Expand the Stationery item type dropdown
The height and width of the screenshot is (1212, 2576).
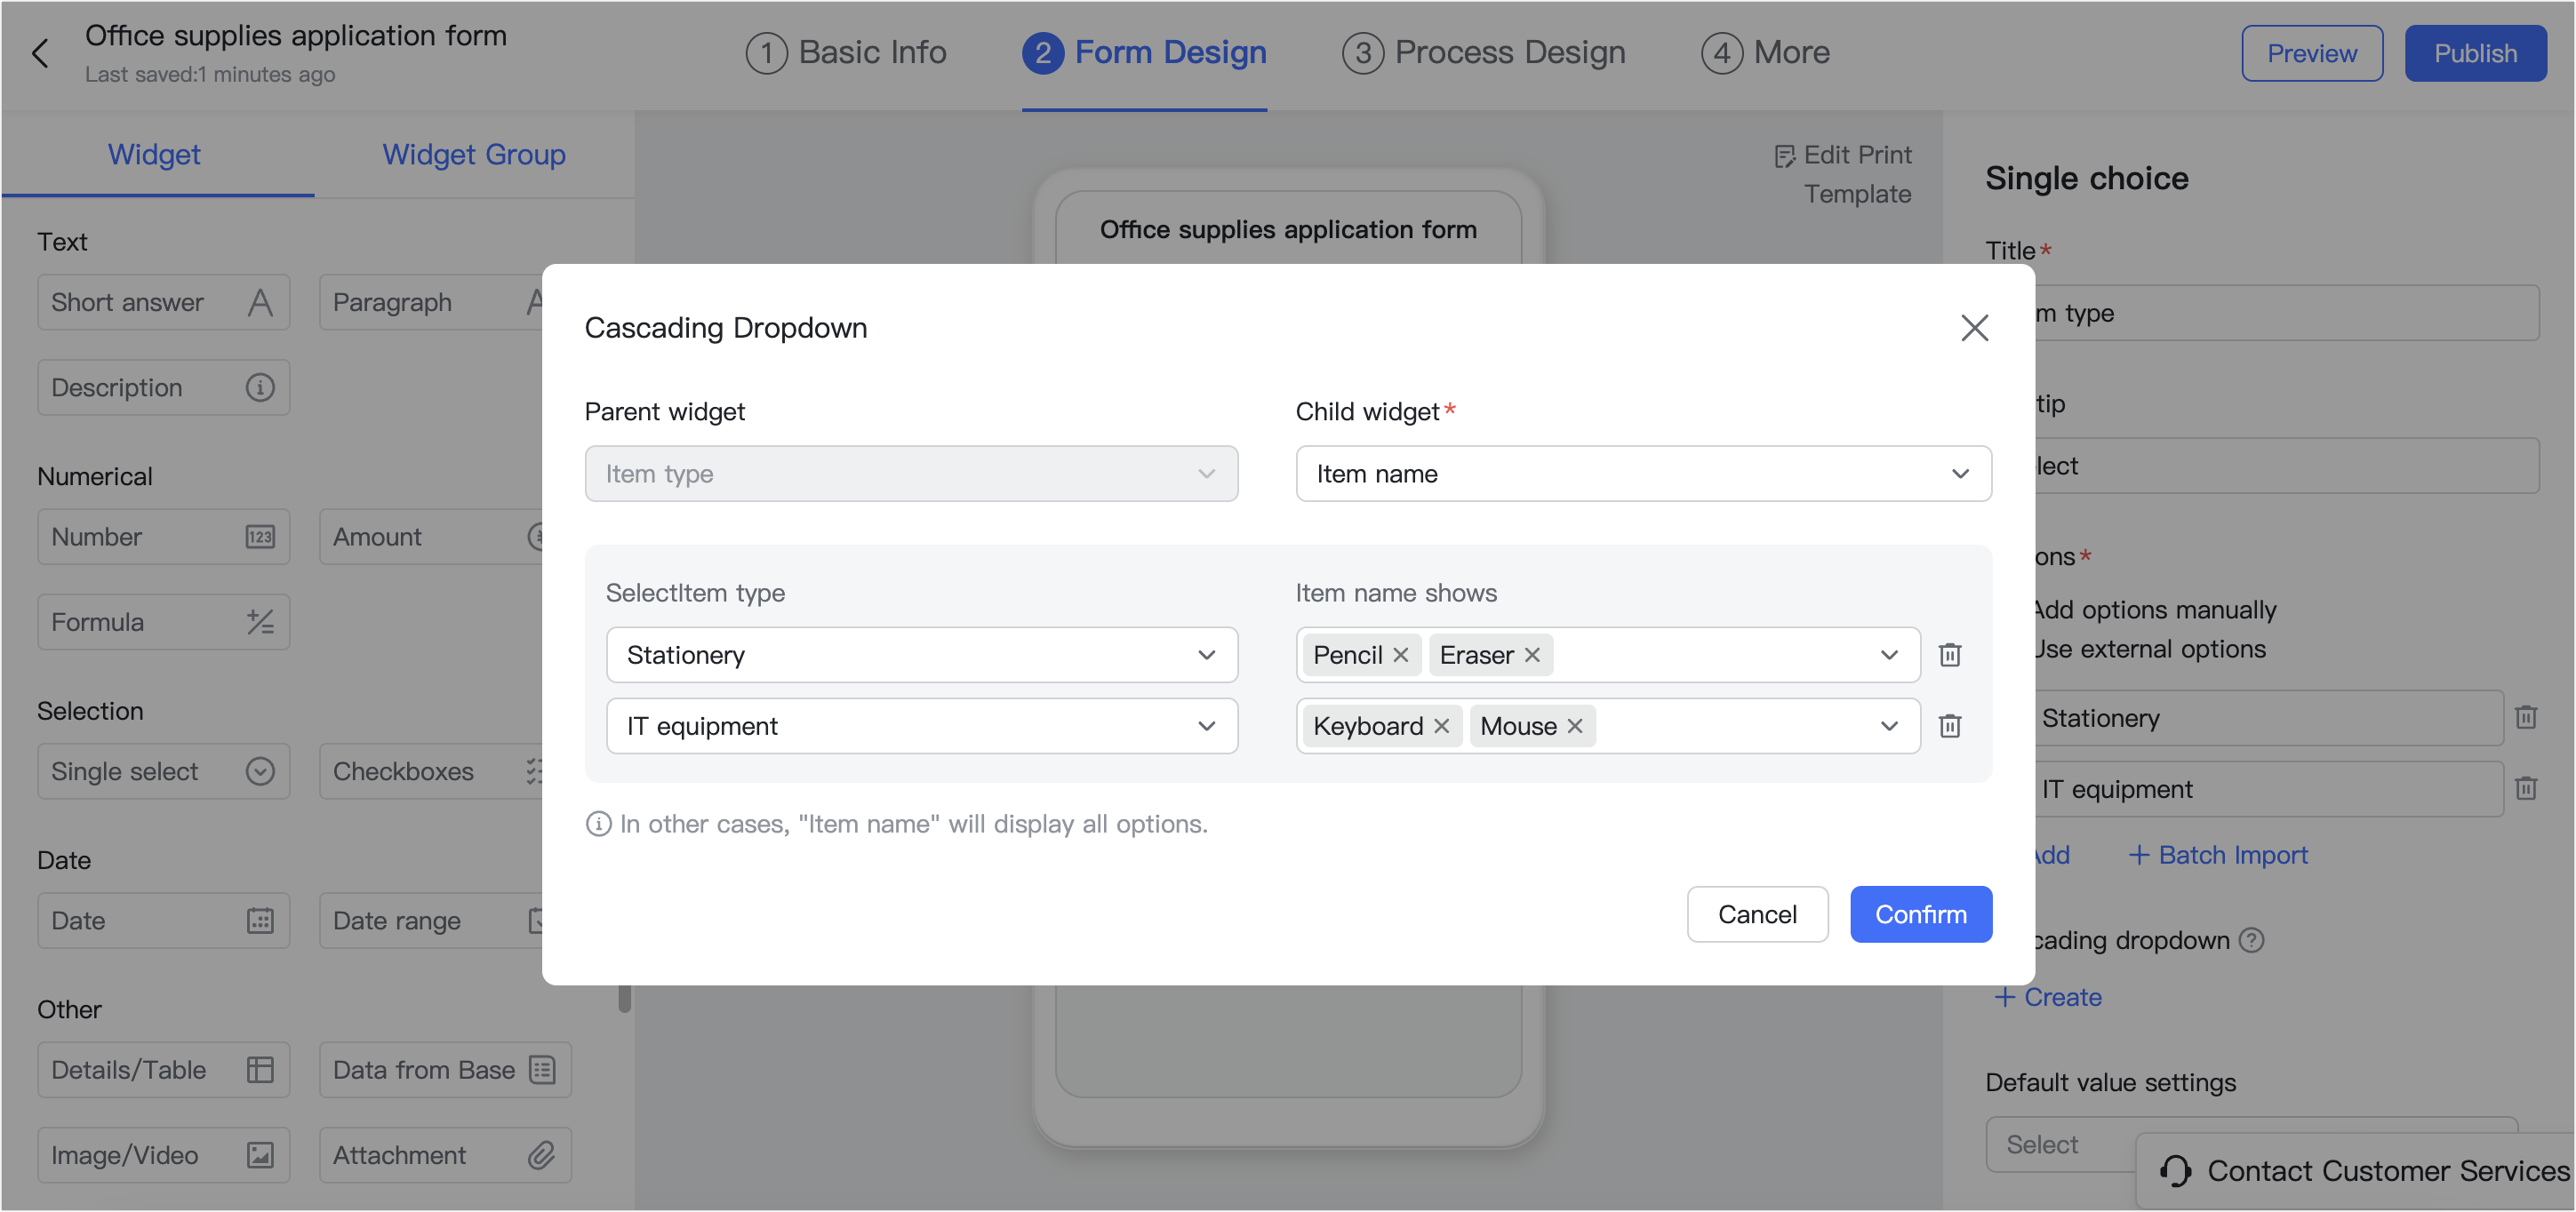tap(921, 655)
